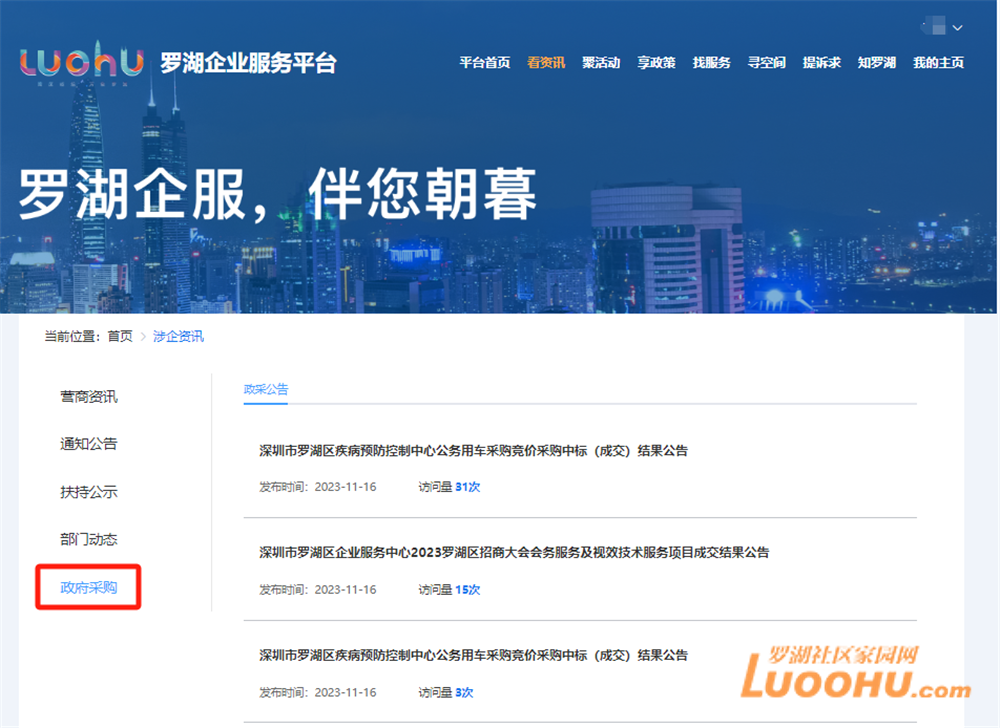Viewport: 1000px width, 728px height.
Task: Select 提诉求 in the top menu
Action: click(821, 62)
